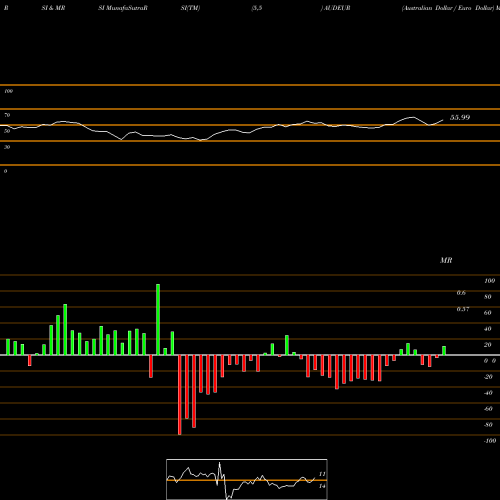
Task: Click the 0.6 value label near the MR axis
Action: (x=461, y=293)
